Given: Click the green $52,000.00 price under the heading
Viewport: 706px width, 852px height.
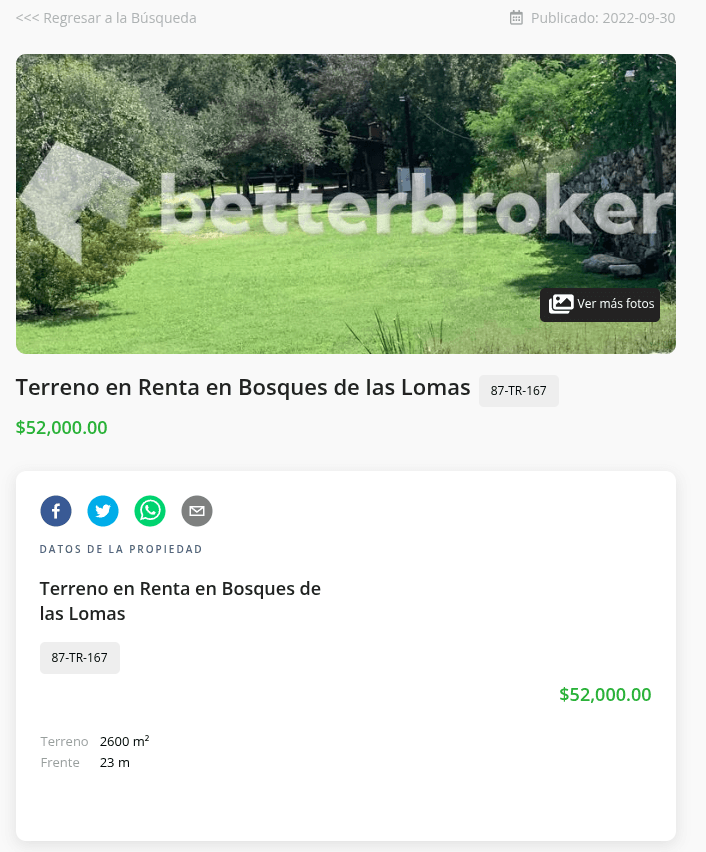Looking at the screenshot, I should (61, 428).
